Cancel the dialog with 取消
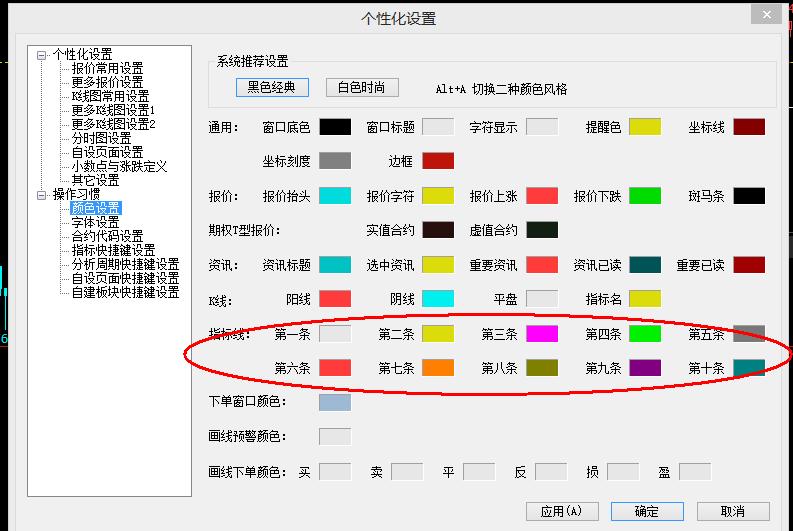793x531 pixels. (732, 511)
